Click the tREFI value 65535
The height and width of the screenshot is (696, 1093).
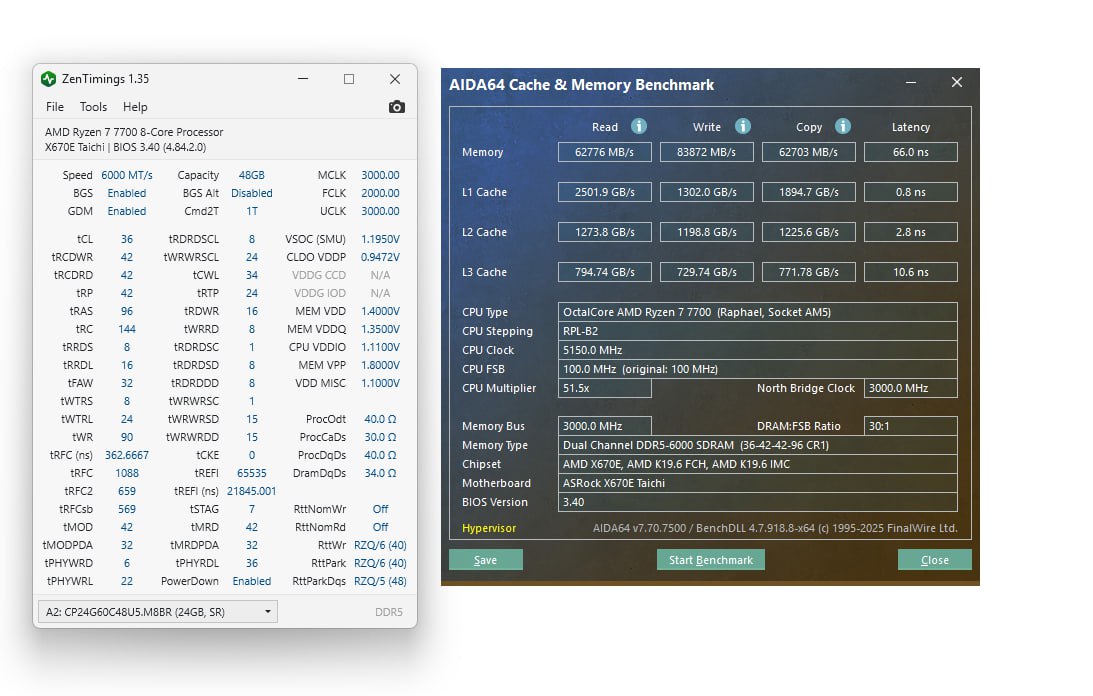click(x=252, y=473)
